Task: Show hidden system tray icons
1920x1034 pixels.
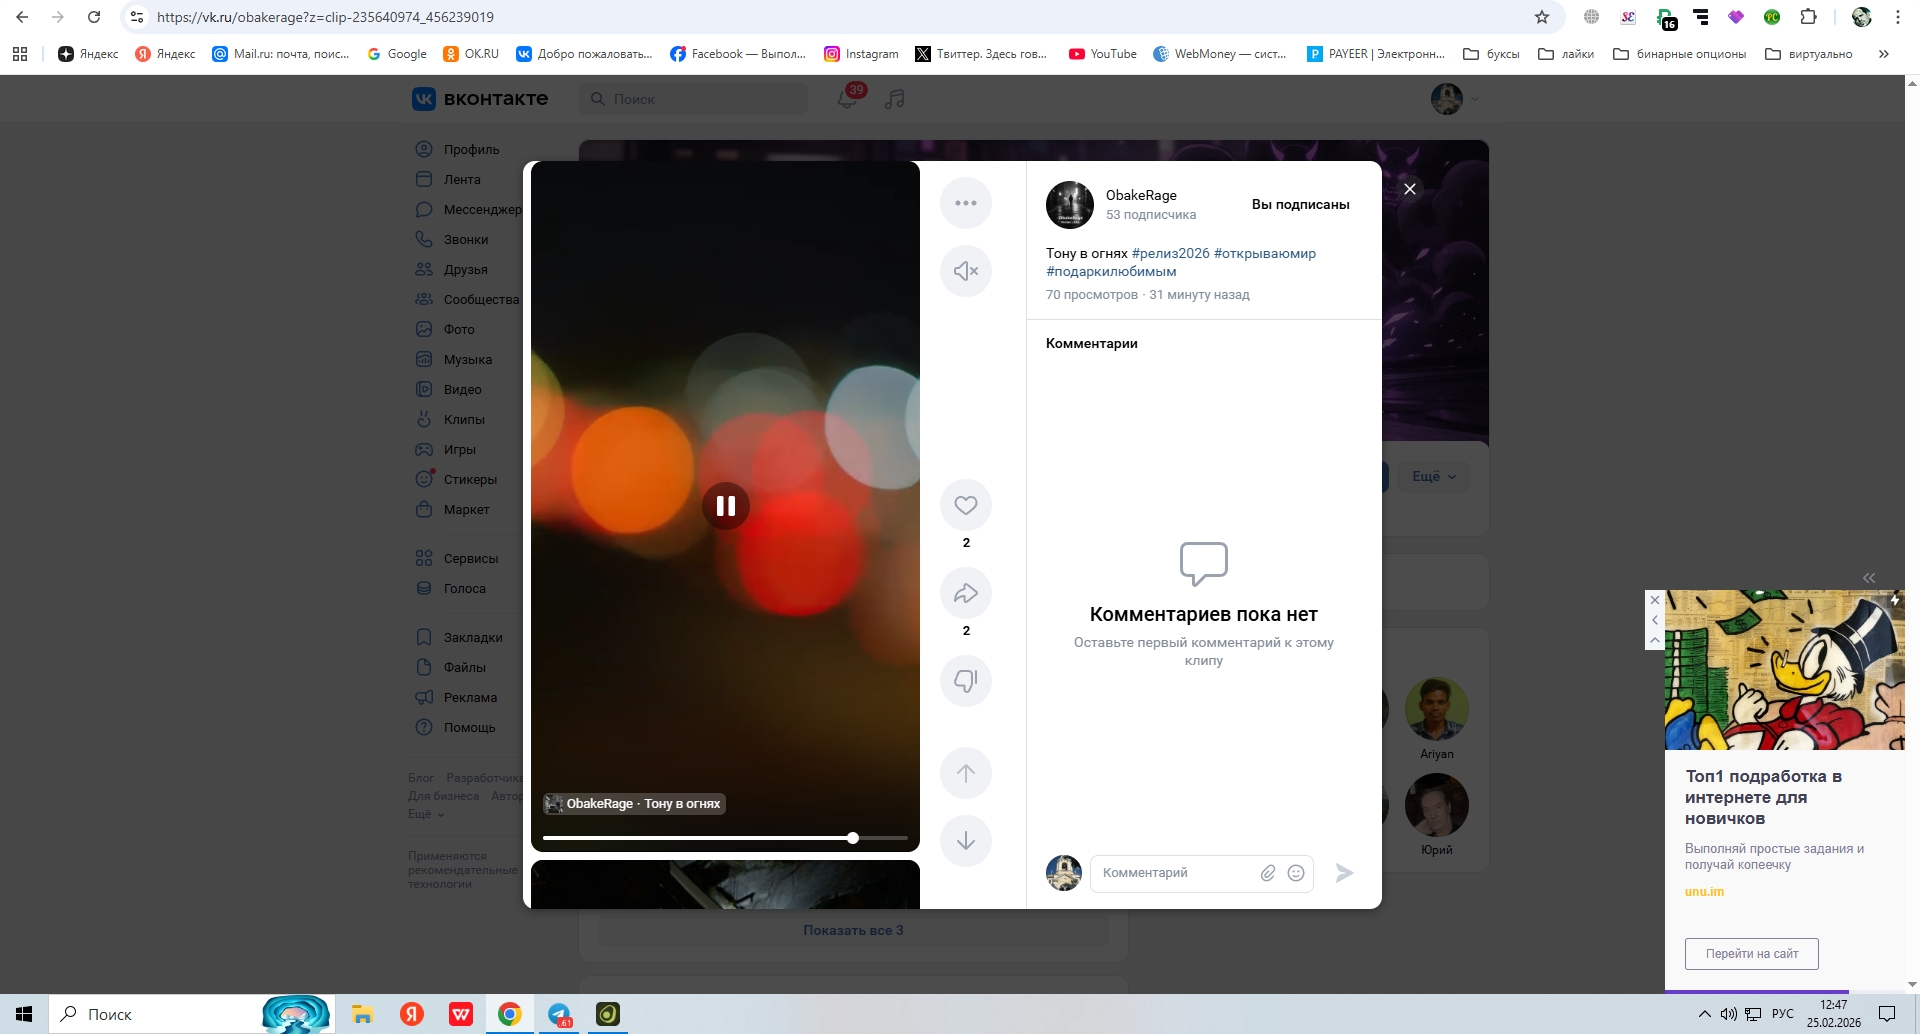Action: click(1704, 1014)
